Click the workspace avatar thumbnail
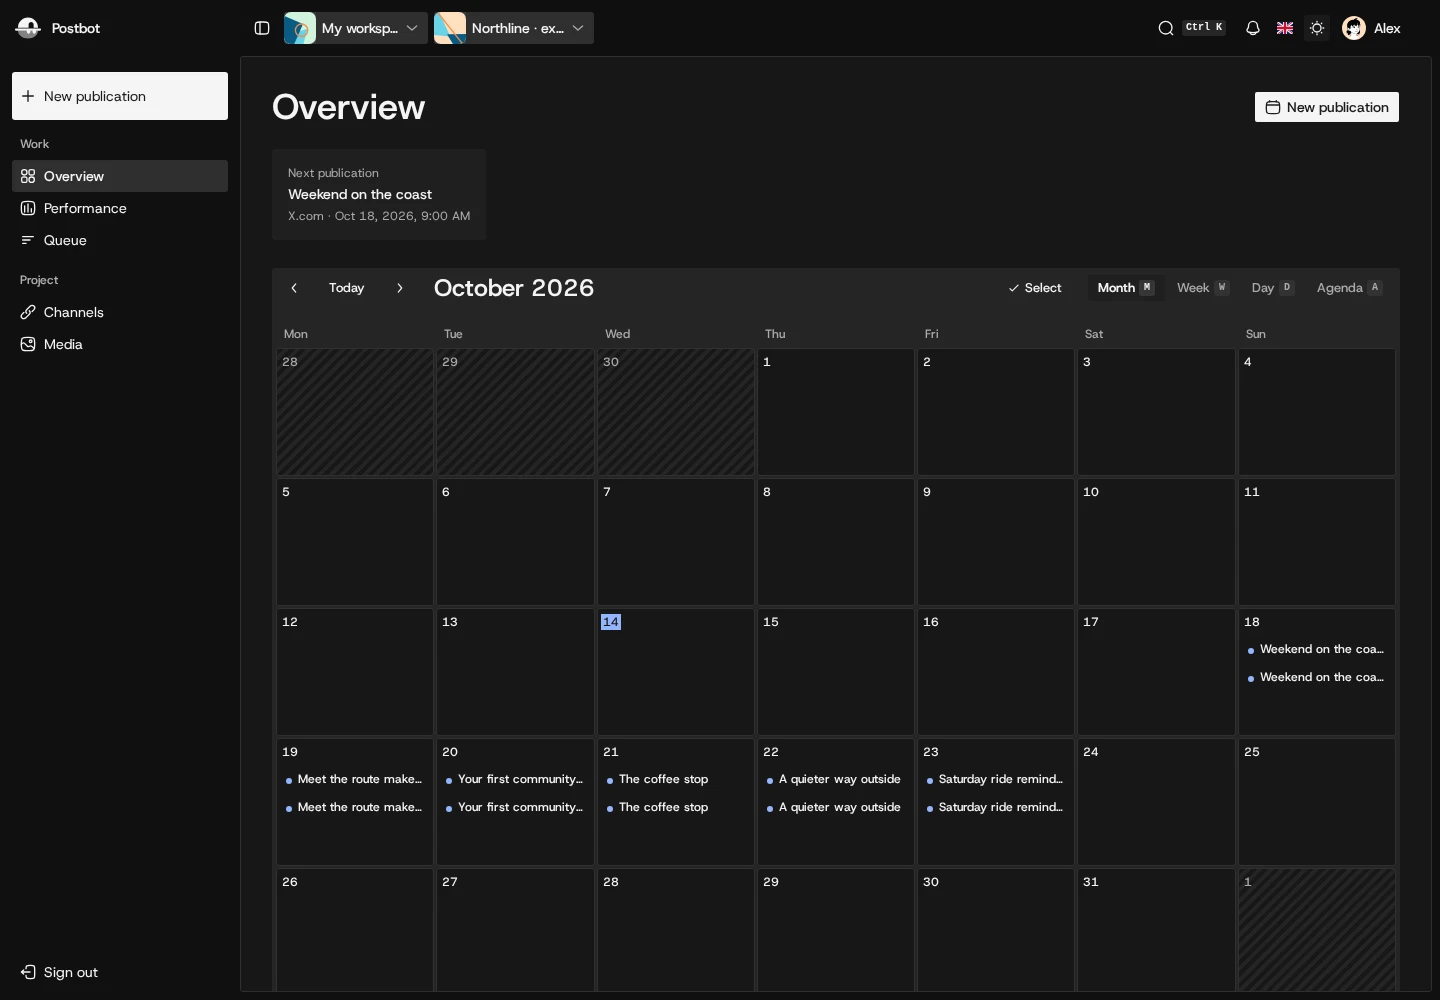The height and width of the screenshot is (1000, 1440). click(x=300, y=28)
